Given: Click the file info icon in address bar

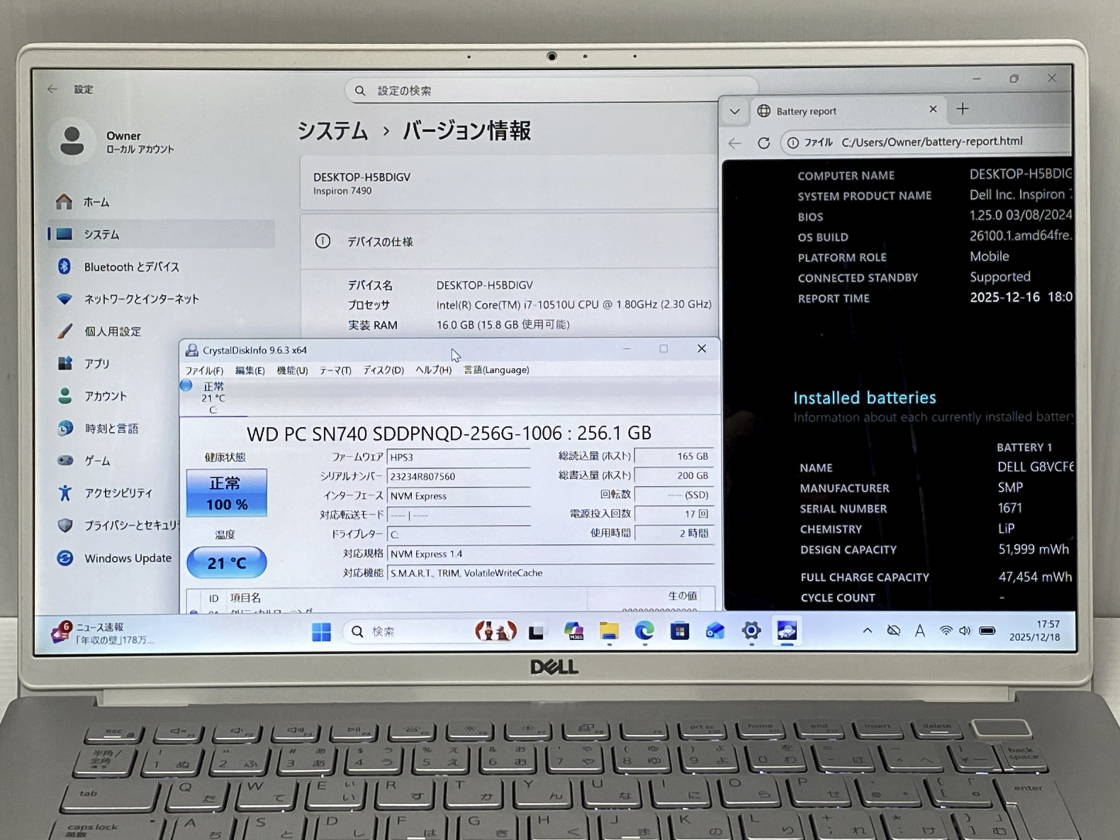Looking at the screenshot, I should (793, 143).
